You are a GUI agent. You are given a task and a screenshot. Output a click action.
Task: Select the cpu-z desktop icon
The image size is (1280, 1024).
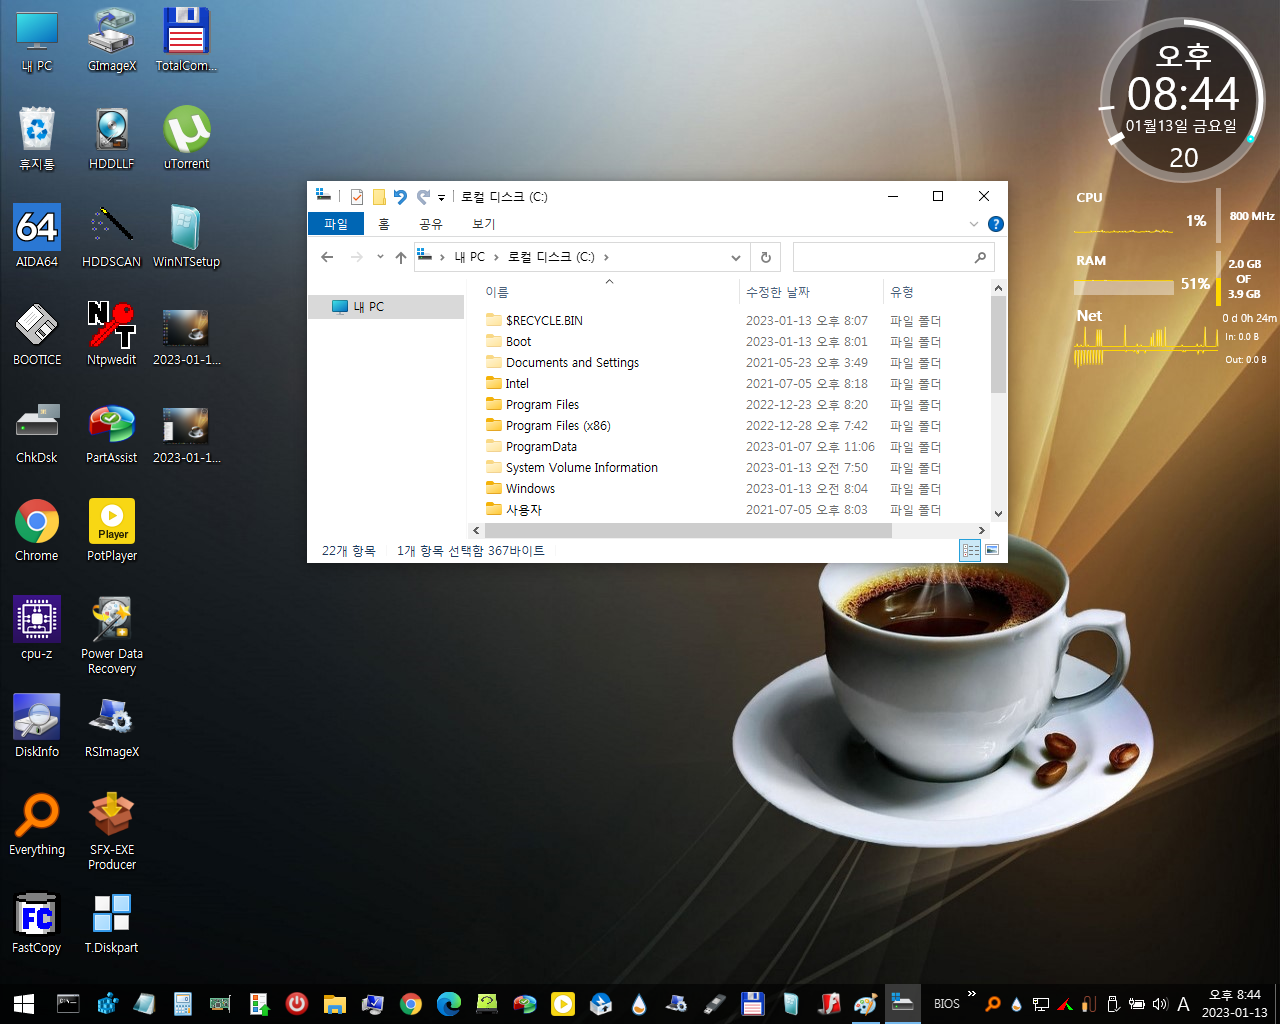[x=37, y=628]
